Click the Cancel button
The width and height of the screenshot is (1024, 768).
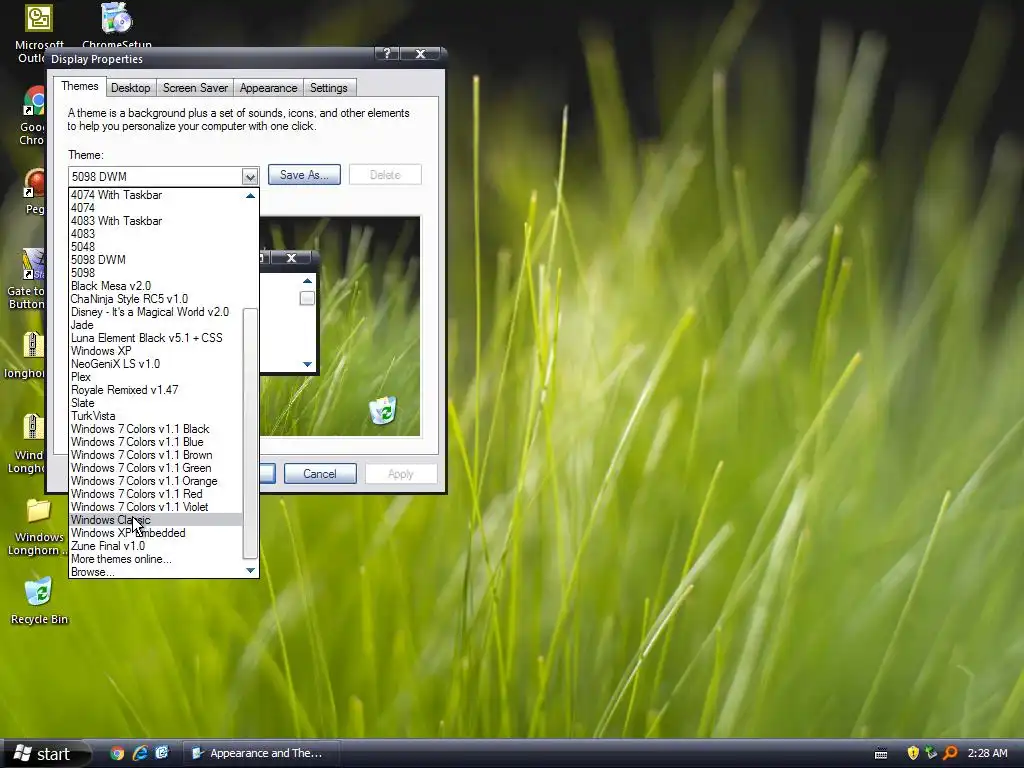point(320,473)
